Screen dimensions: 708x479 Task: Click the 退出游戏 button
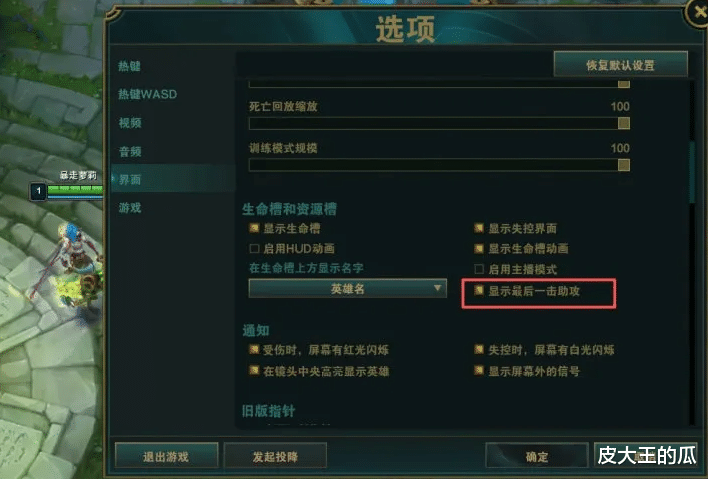pos(166,456)
